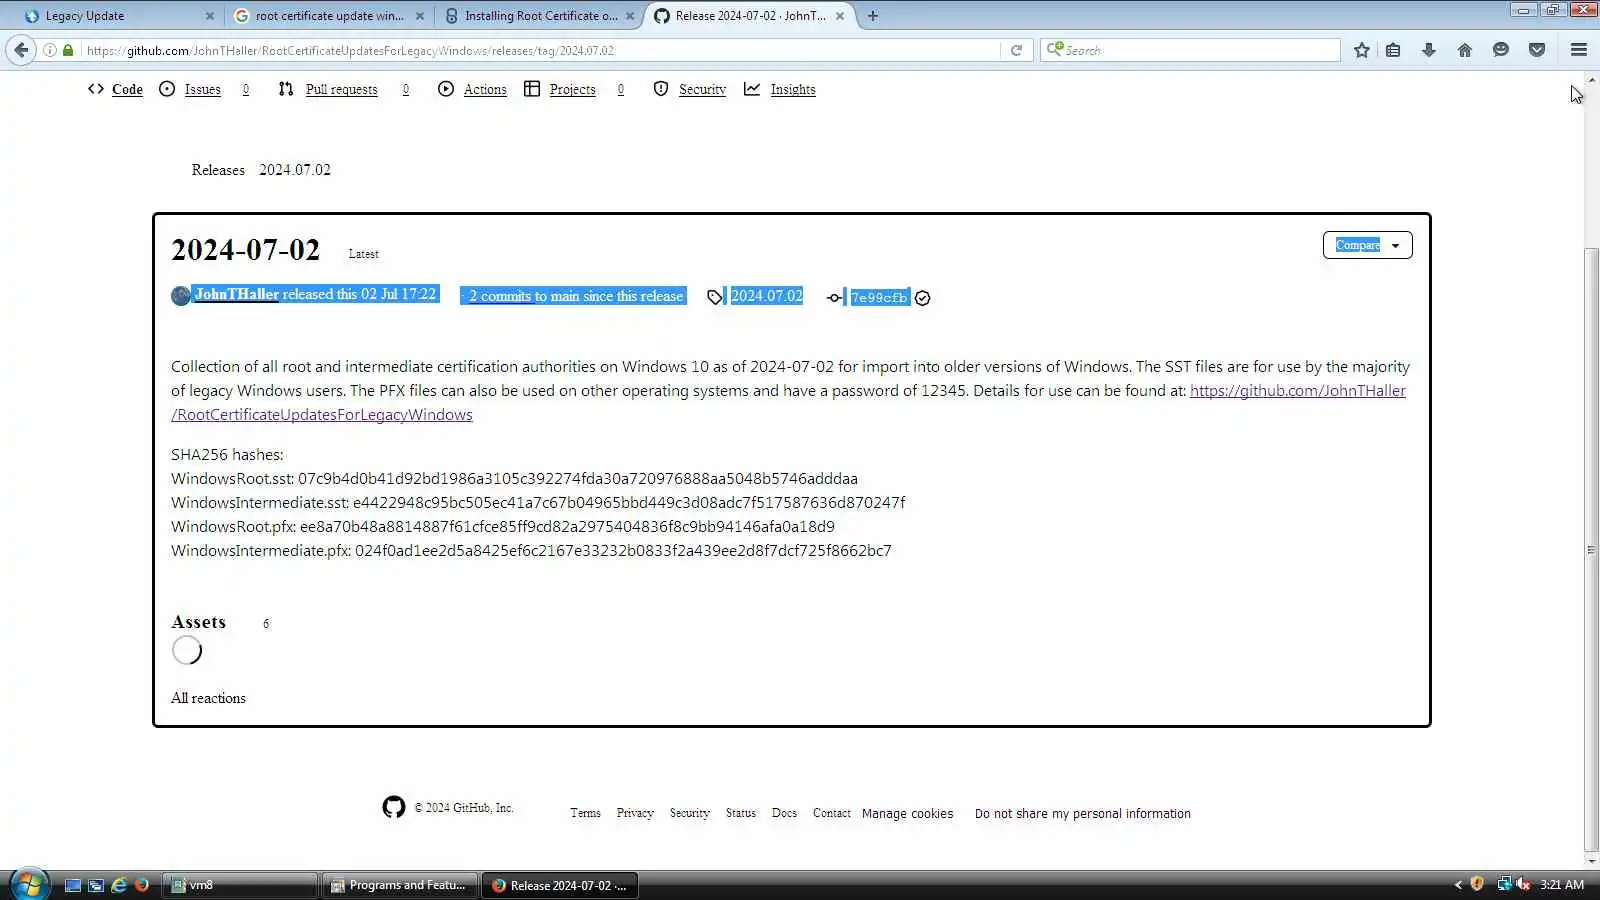Click the browser Search box
Viewport: 1600px width, 900px height.
[1190, 50]
